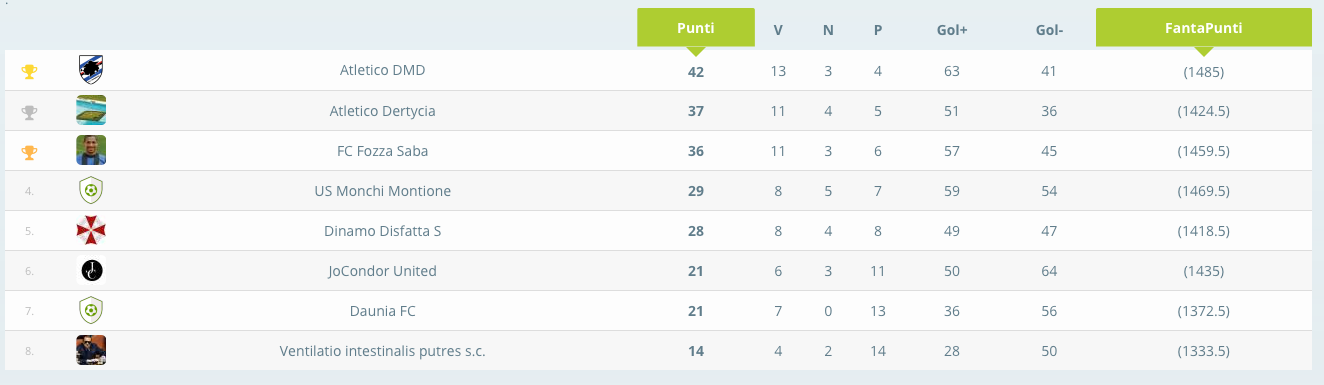
Task: Click the gold trophy next to Atletico DMD
Action: coord(29,71)
